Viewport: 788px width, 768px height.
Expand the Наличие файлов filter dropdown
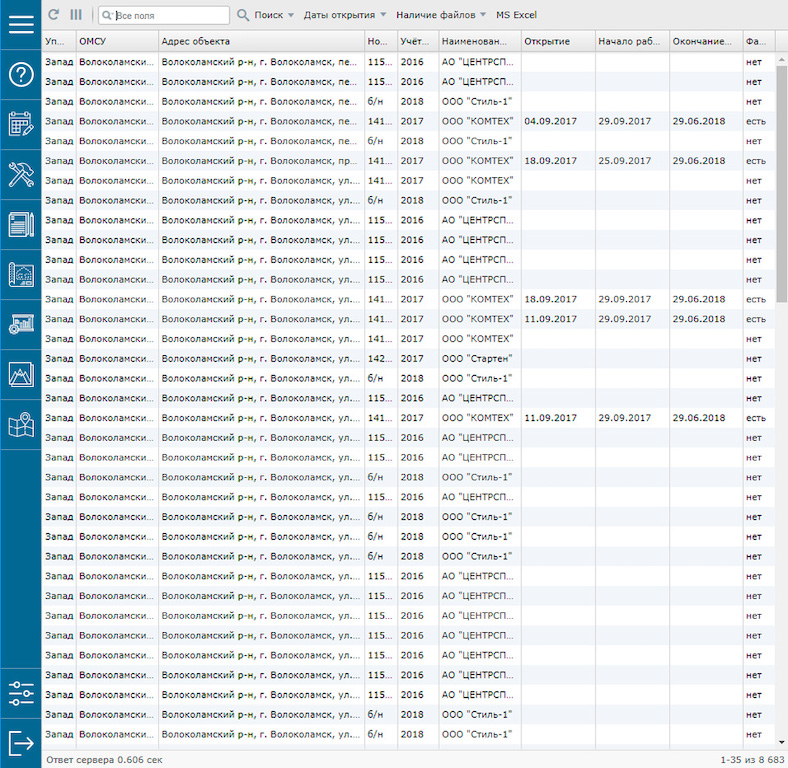click(441, 15)
